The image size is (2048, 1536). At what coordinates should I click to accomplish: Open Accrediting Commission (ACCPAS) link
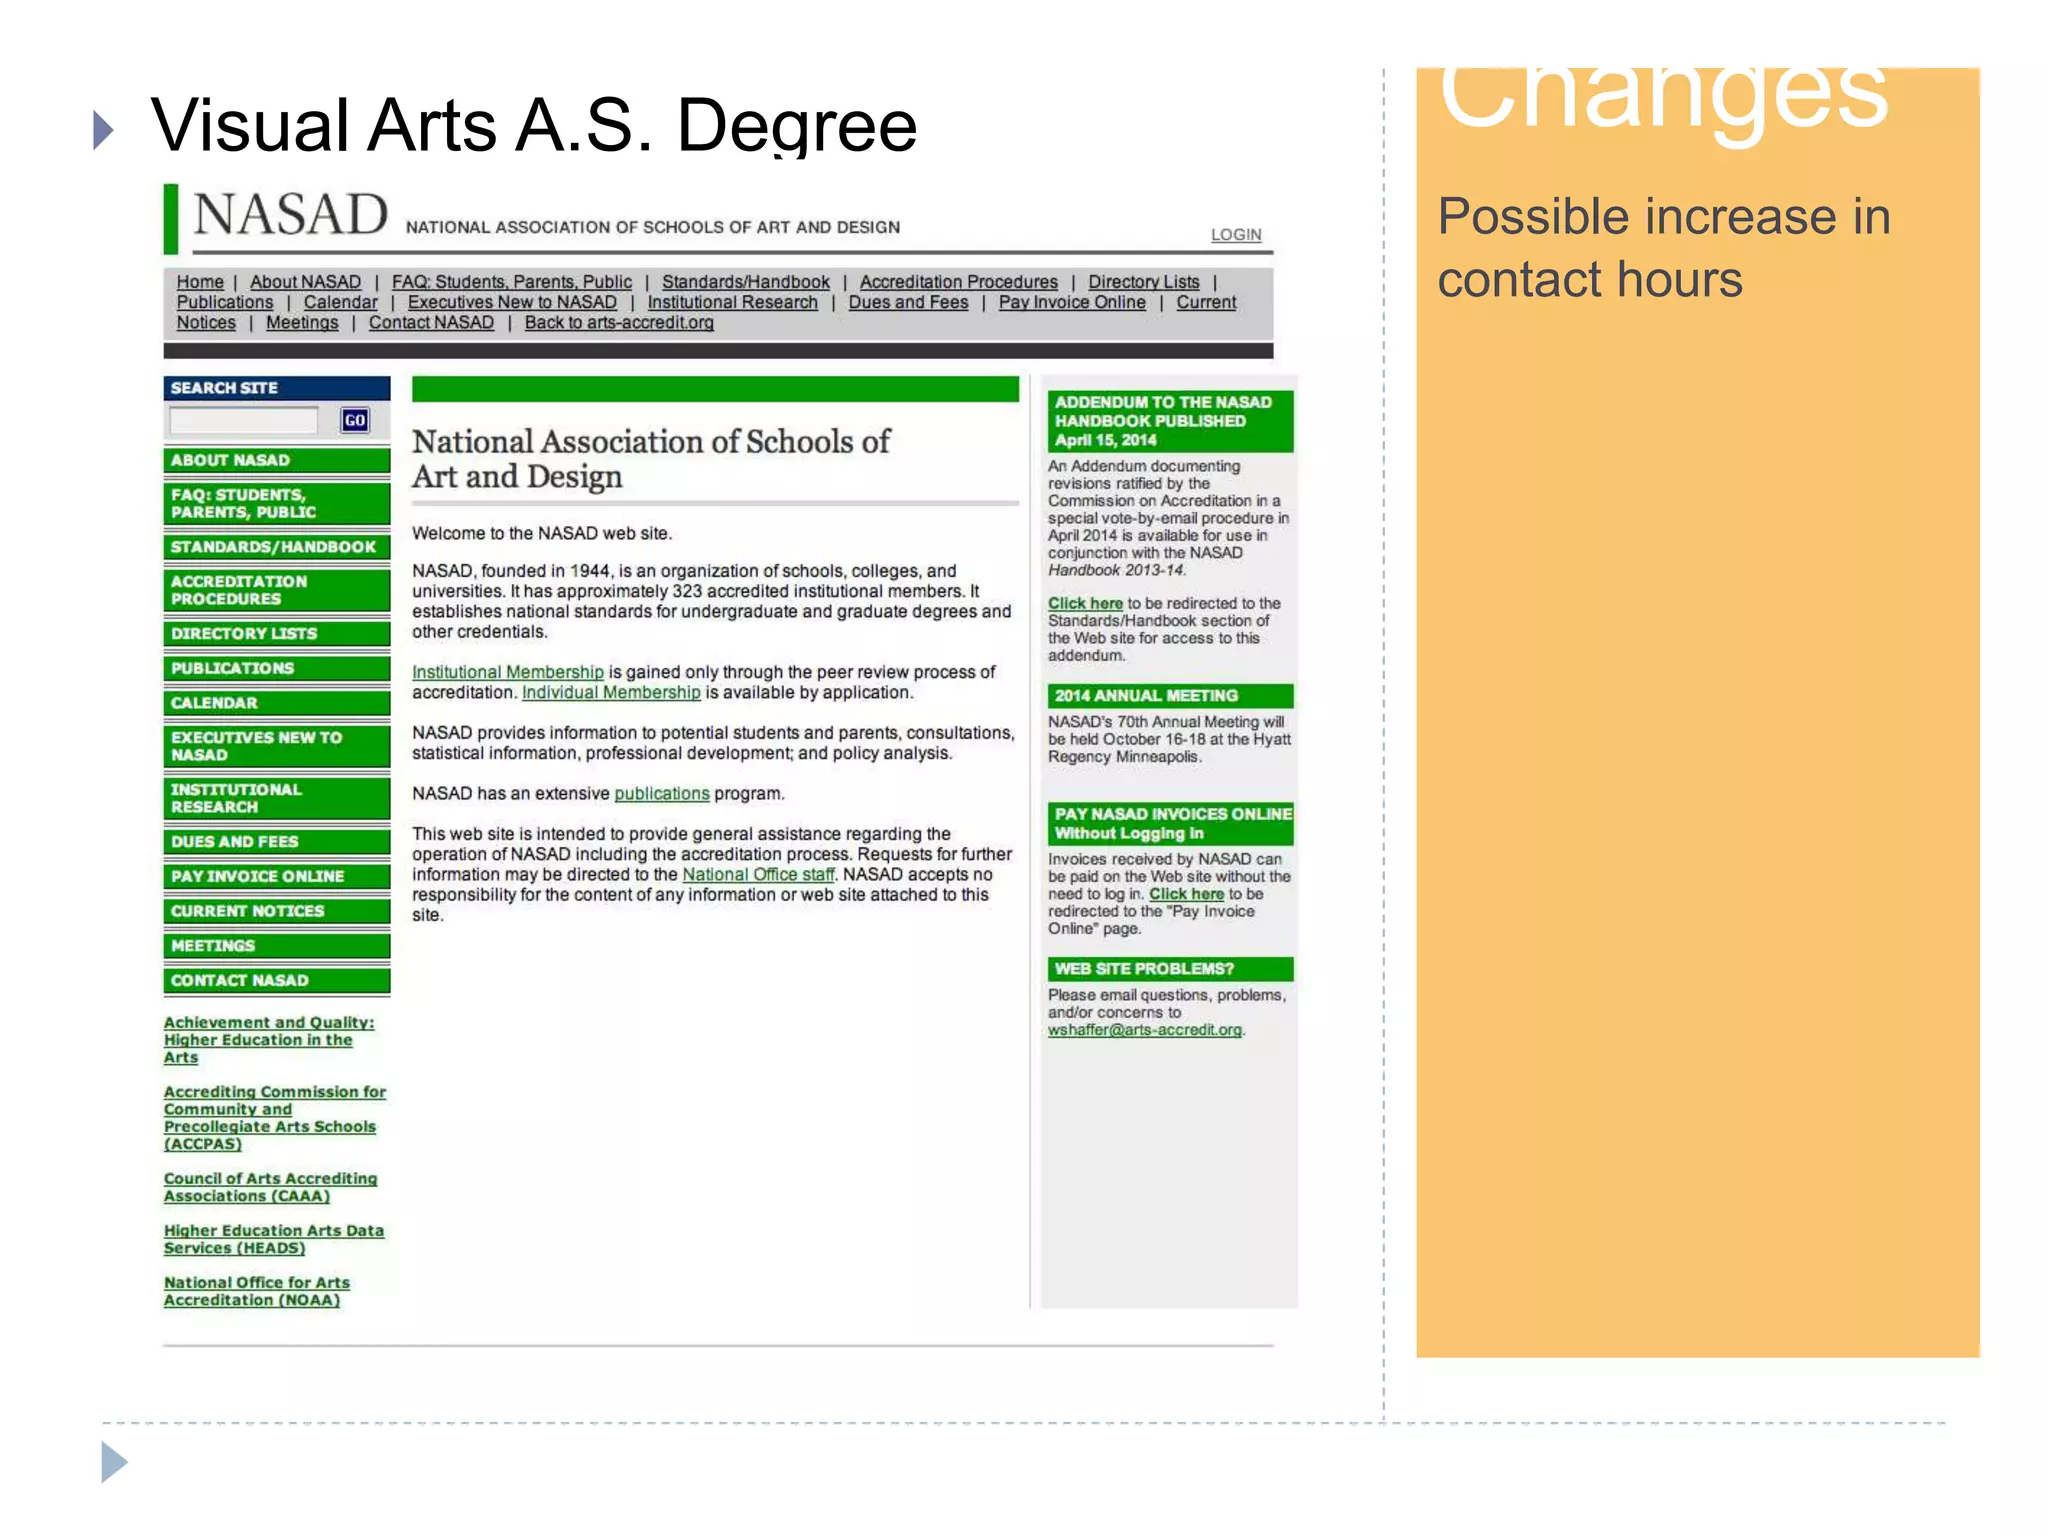(275, 1118)
